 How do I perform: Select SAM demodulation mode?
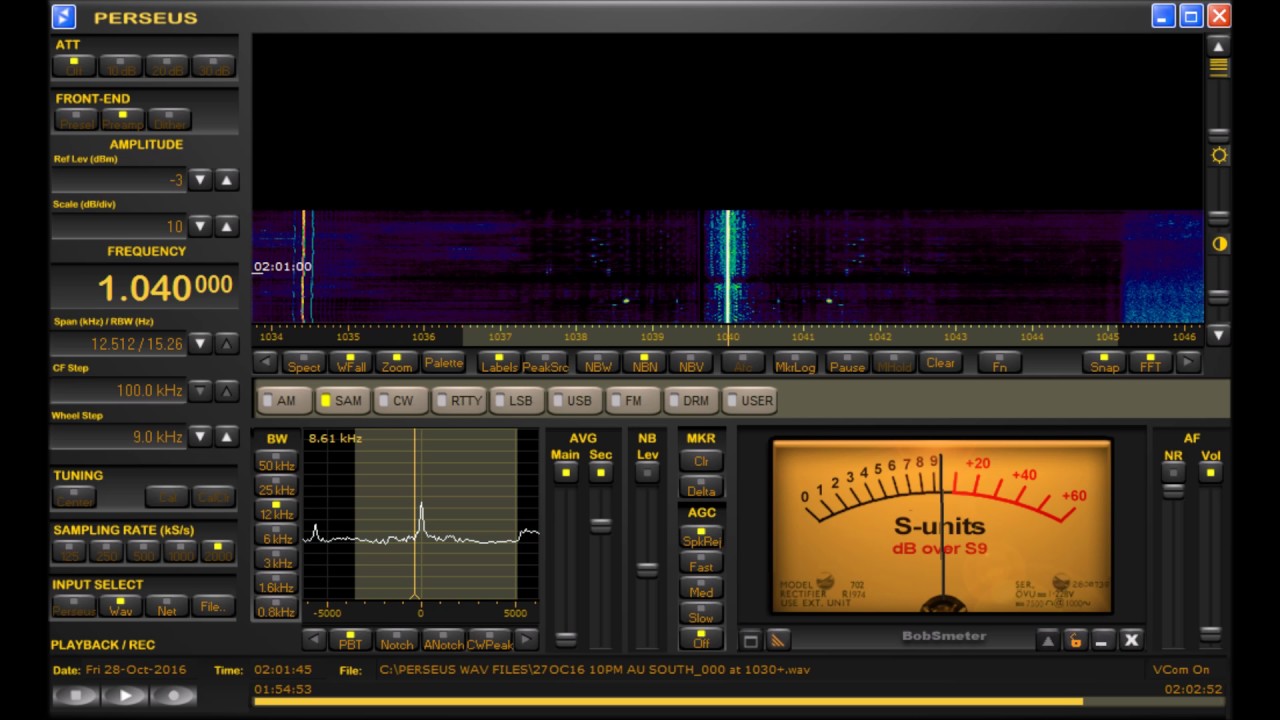click(343, 400)
